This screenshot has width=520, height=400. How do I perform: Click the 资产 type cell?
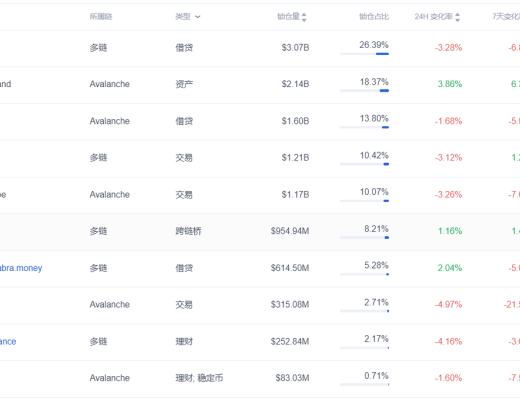click(x=184, y=84)
